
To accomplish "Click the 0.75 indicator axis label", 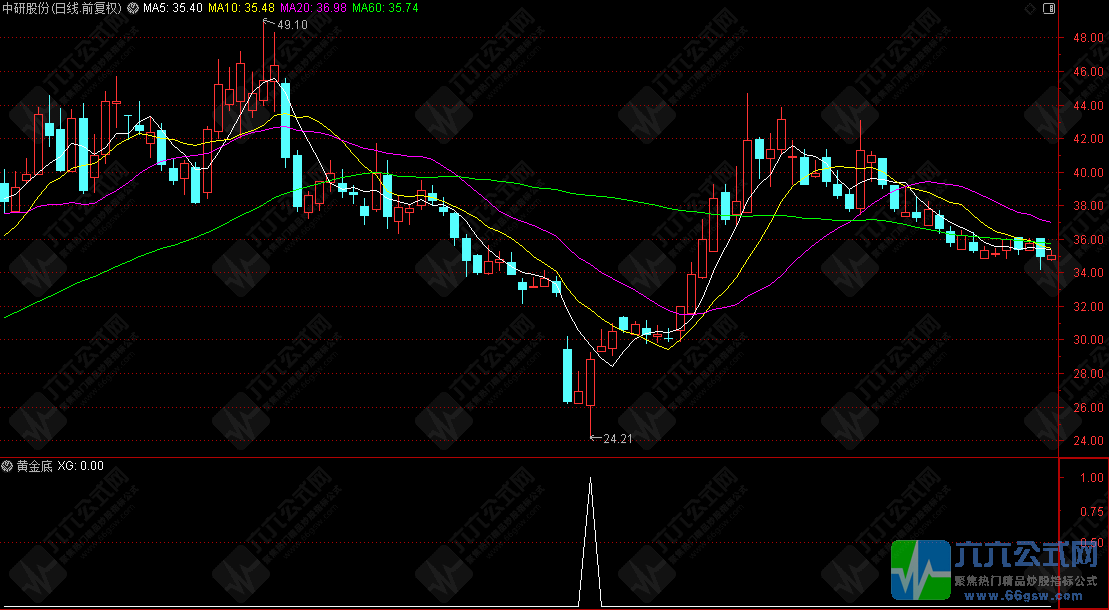I will tap(1092, 511).
